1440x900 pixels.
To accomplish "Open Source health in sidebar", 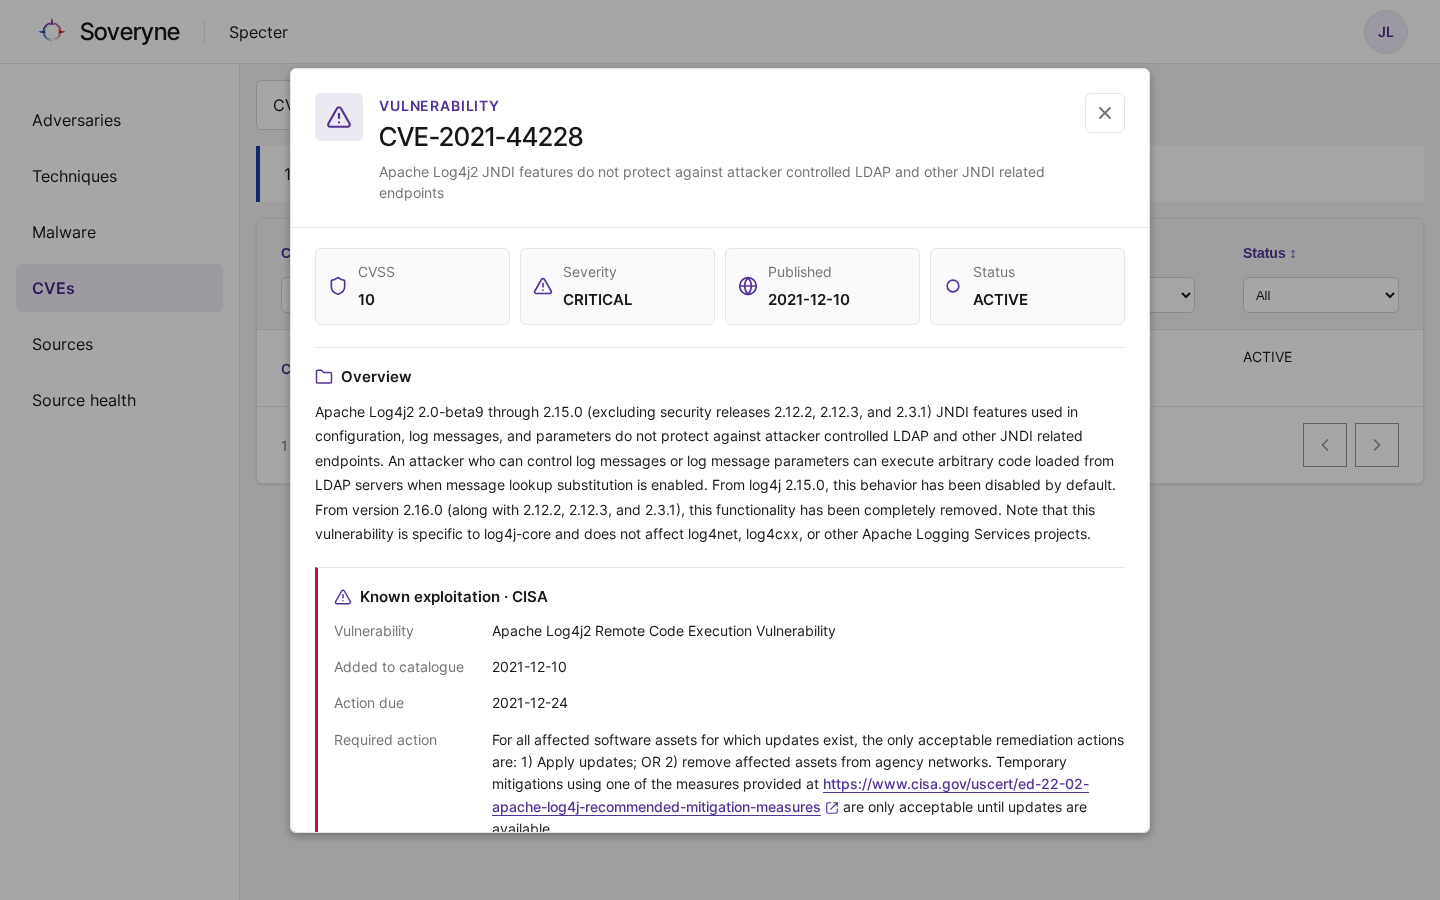I will [x=119, y=400].
